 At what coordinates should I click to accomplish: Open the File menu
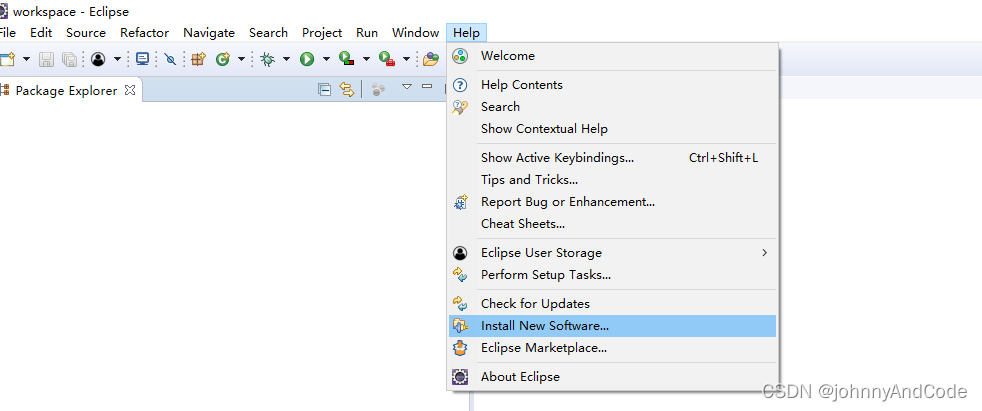click(x=8, y=33)
